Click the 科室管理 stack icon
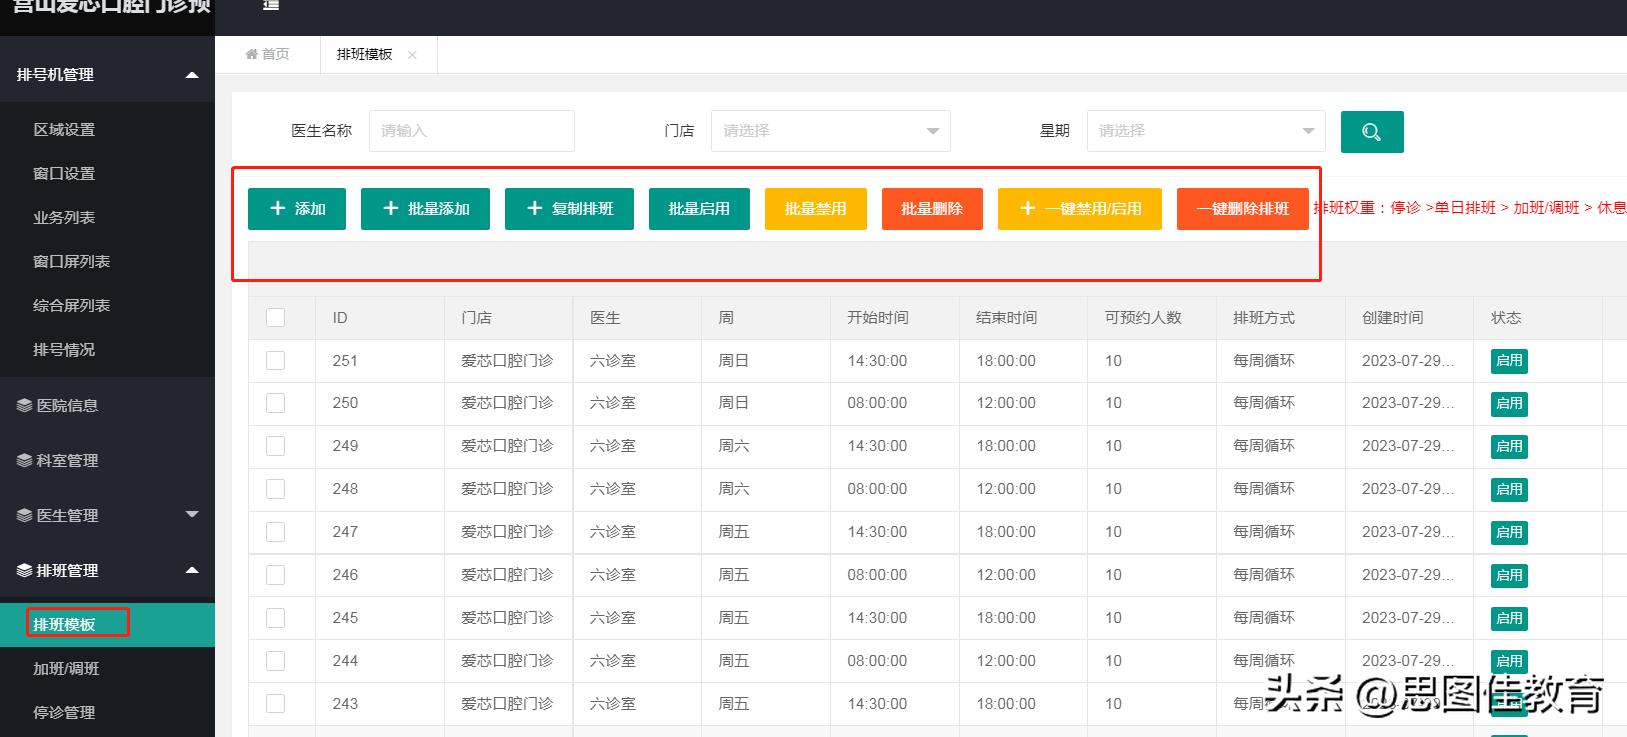 pyautogui.click(x=25, y=460)
